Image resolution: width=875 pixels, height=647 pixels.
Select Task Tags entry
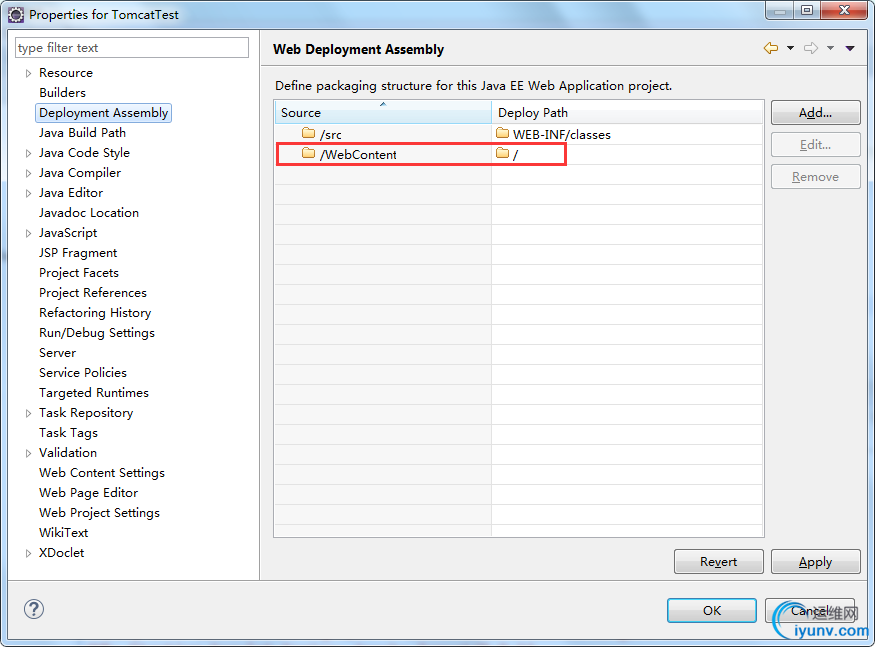[x=68, y=433]
